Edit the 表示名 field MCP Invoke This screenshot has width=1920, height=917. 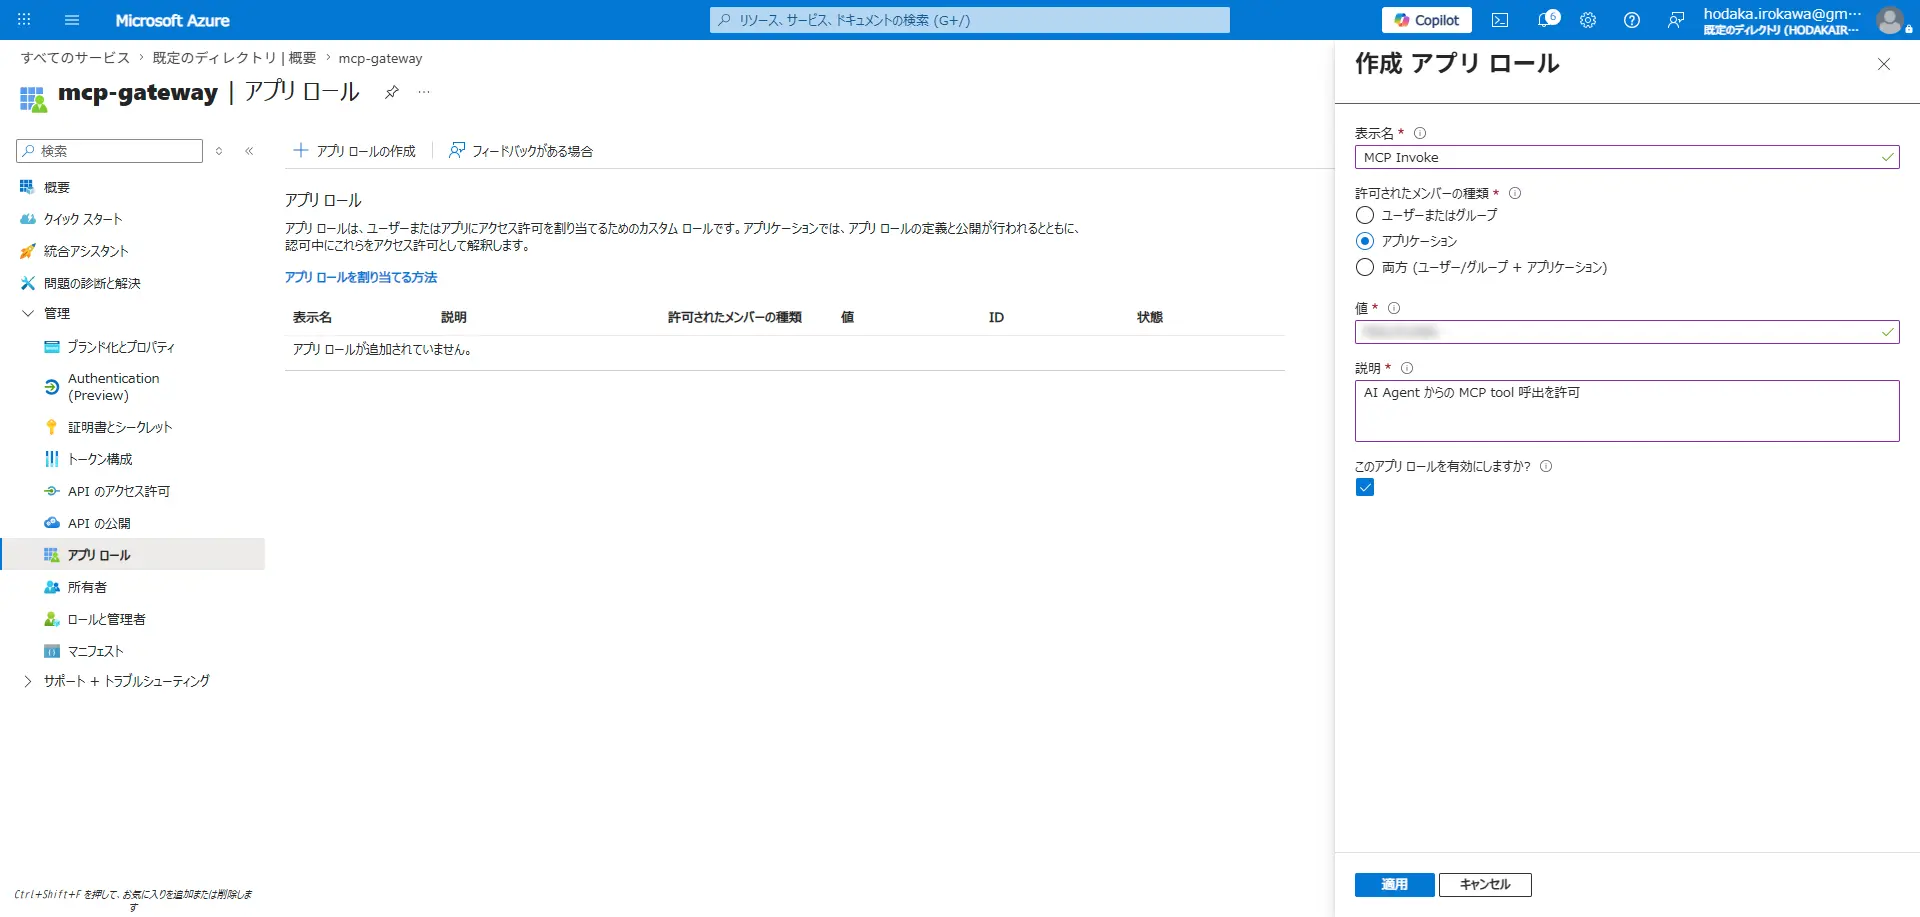(x=1627, y=157)
